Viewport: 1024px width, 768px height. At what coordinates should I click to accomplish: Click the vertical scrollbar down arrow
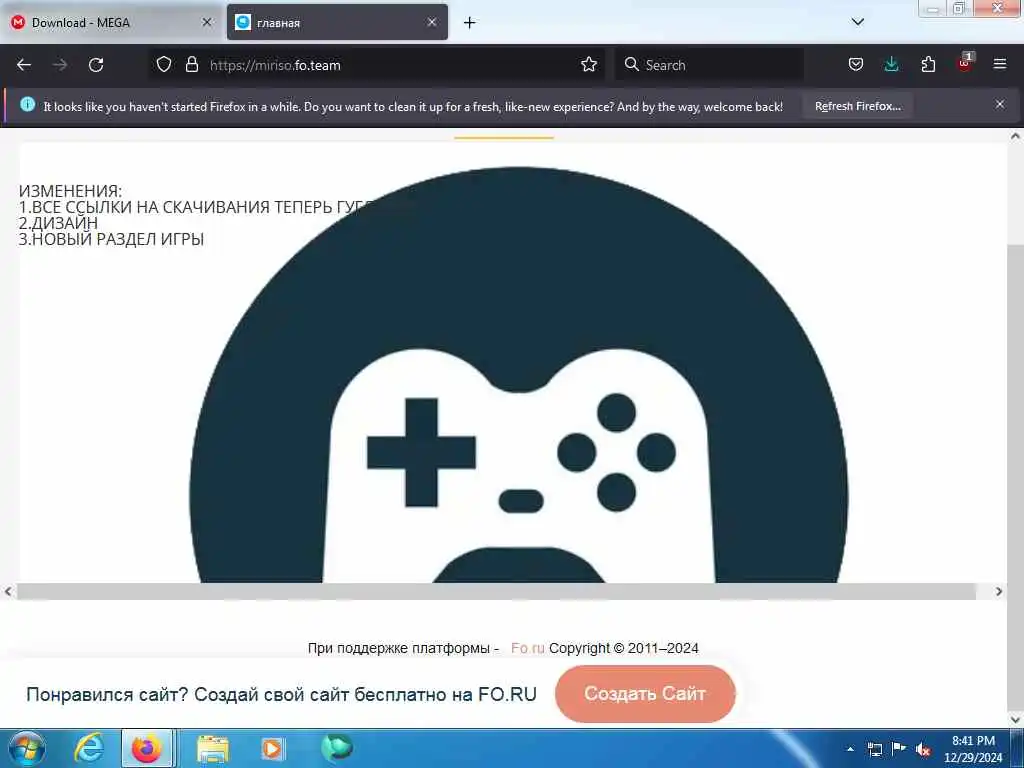coord(1016,720)
